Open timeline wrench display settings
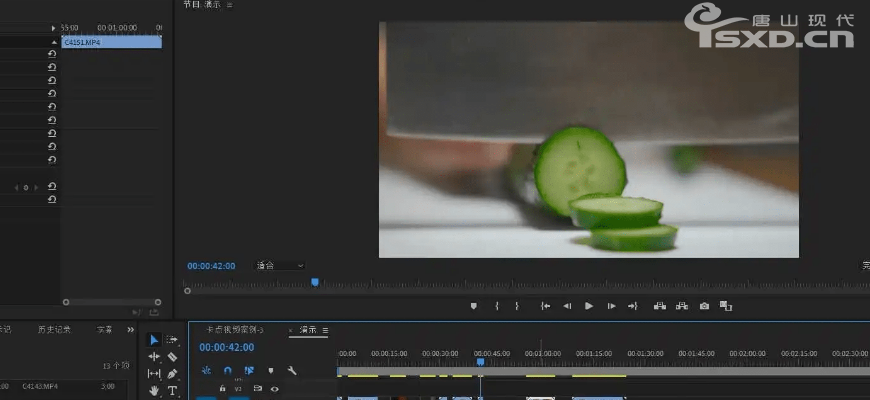Image resolution: width=870 pixels, height=400 pixels. [x=292, y=370]
